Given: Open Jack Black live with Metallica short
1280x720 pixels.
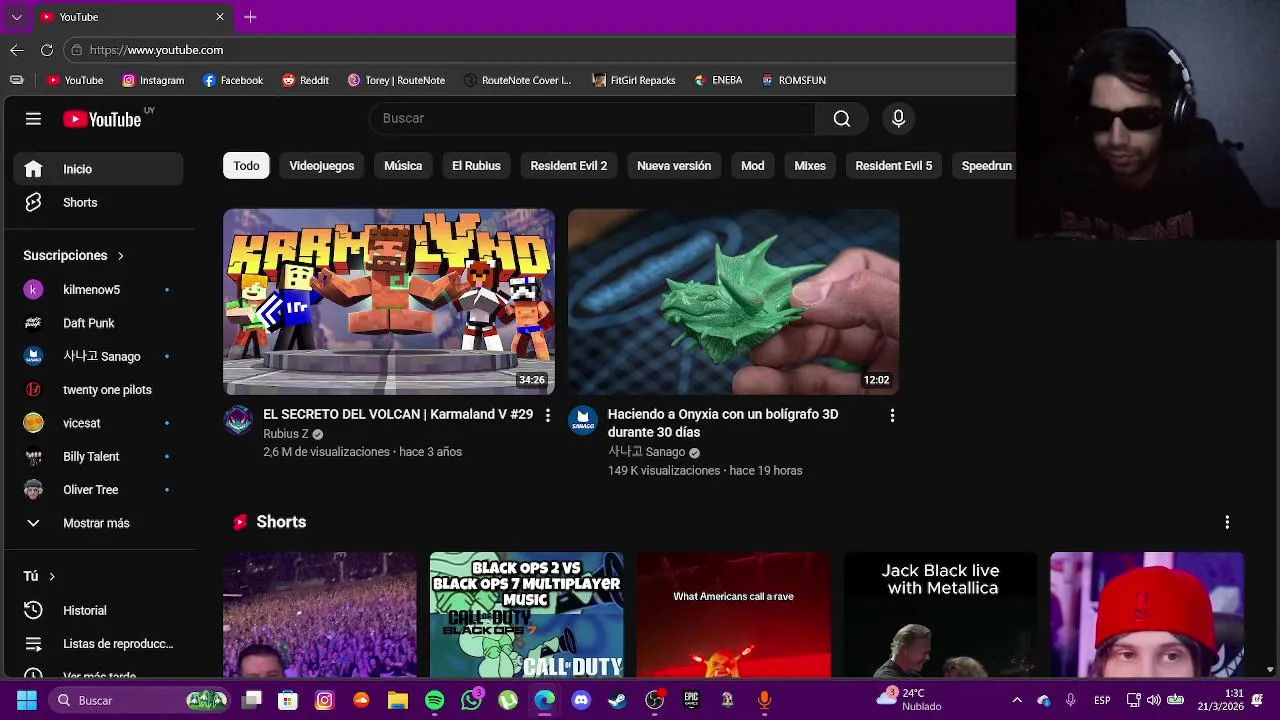Looking at the screenshot, I should coord(940,614).
